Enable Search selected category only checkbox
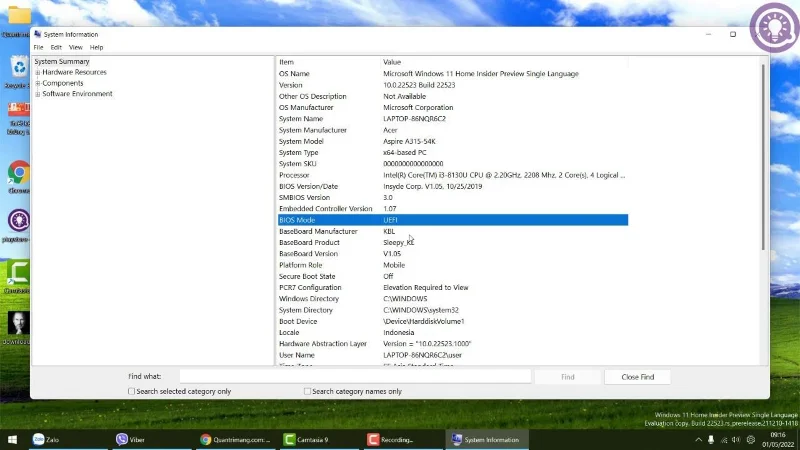 131,391
